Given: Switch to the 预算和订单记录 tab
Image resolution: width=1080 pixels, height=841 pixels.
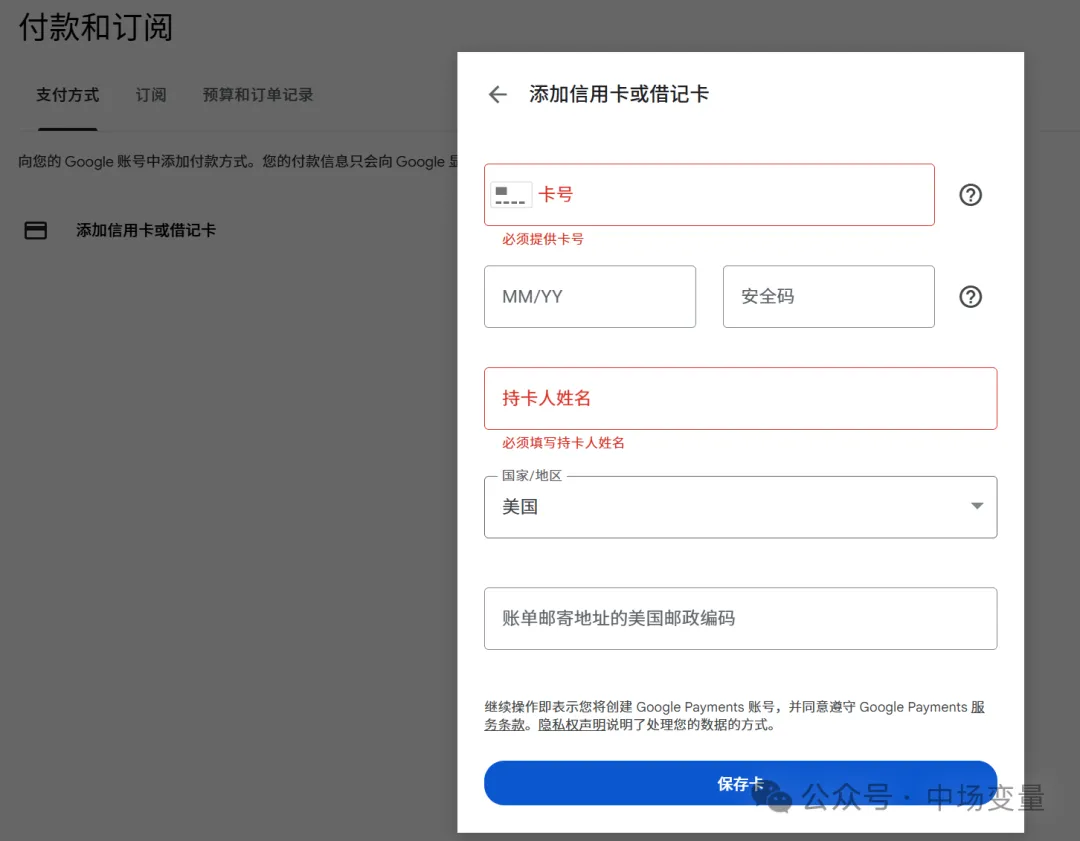Looking at the screenshot, I should 258,95.
